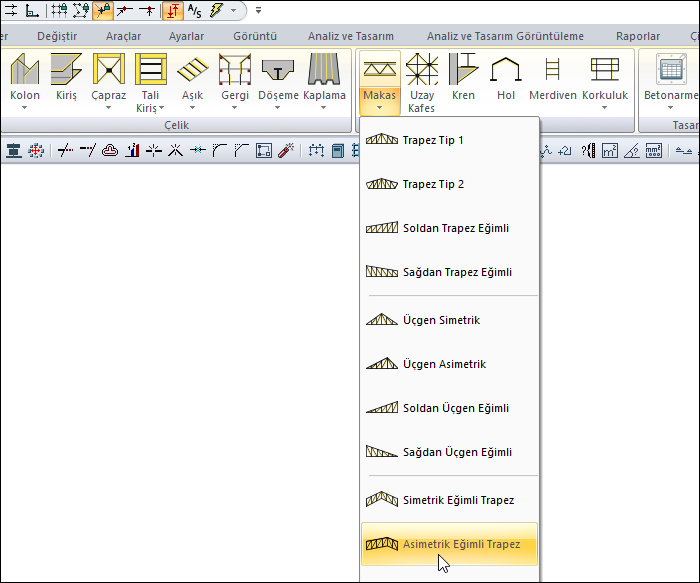Expand the Çapraz brace dropdown arrow
The height and width of the screenshot is (583, 700).
109,108
